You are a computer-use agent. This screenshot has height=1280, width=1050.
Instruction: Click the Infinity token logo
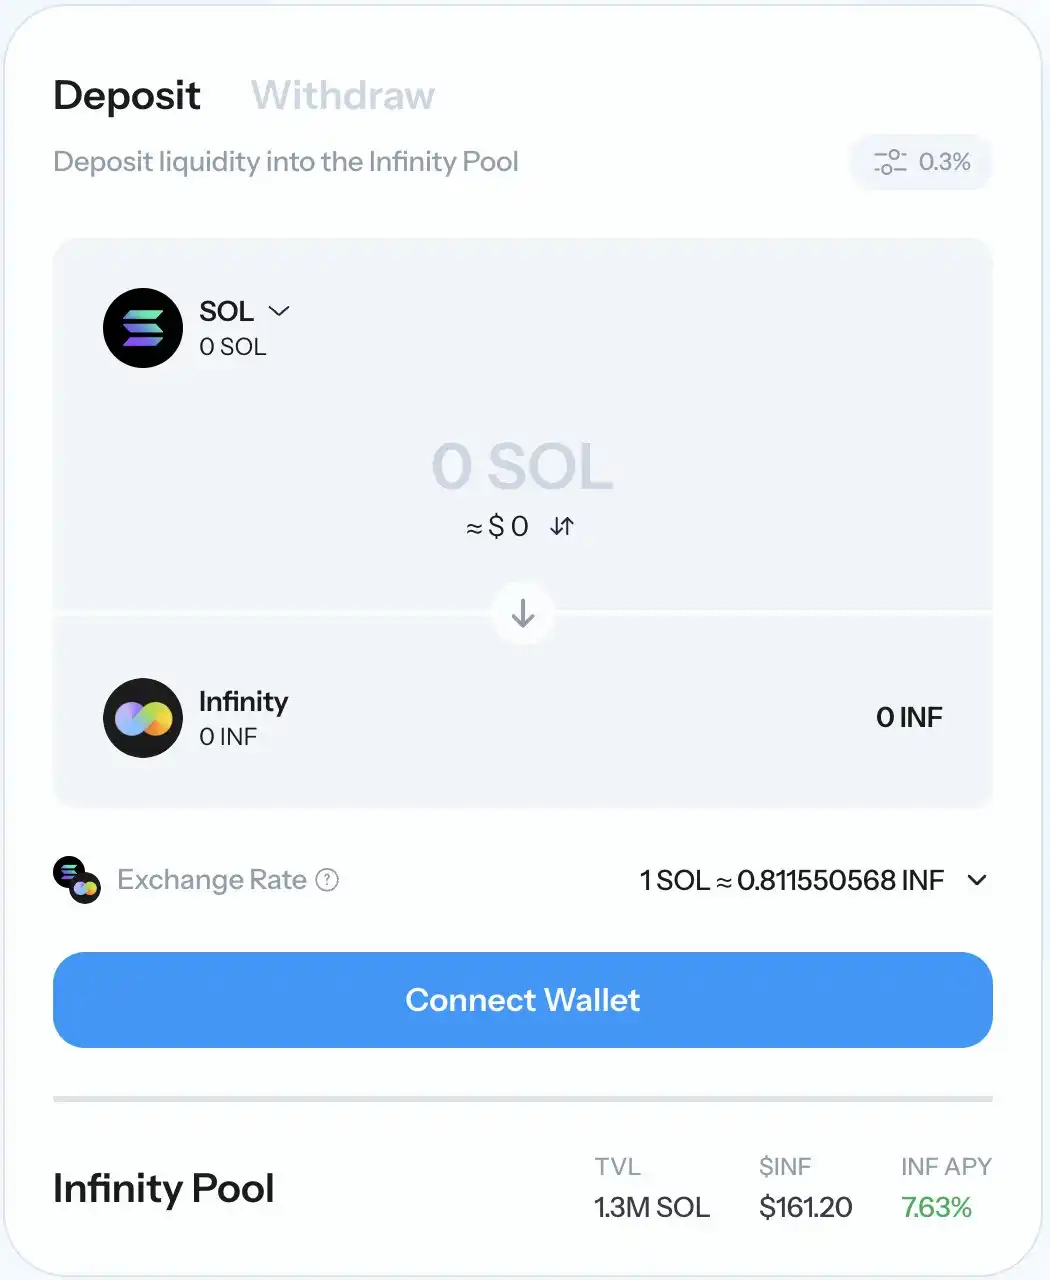(x=143, y=718)
